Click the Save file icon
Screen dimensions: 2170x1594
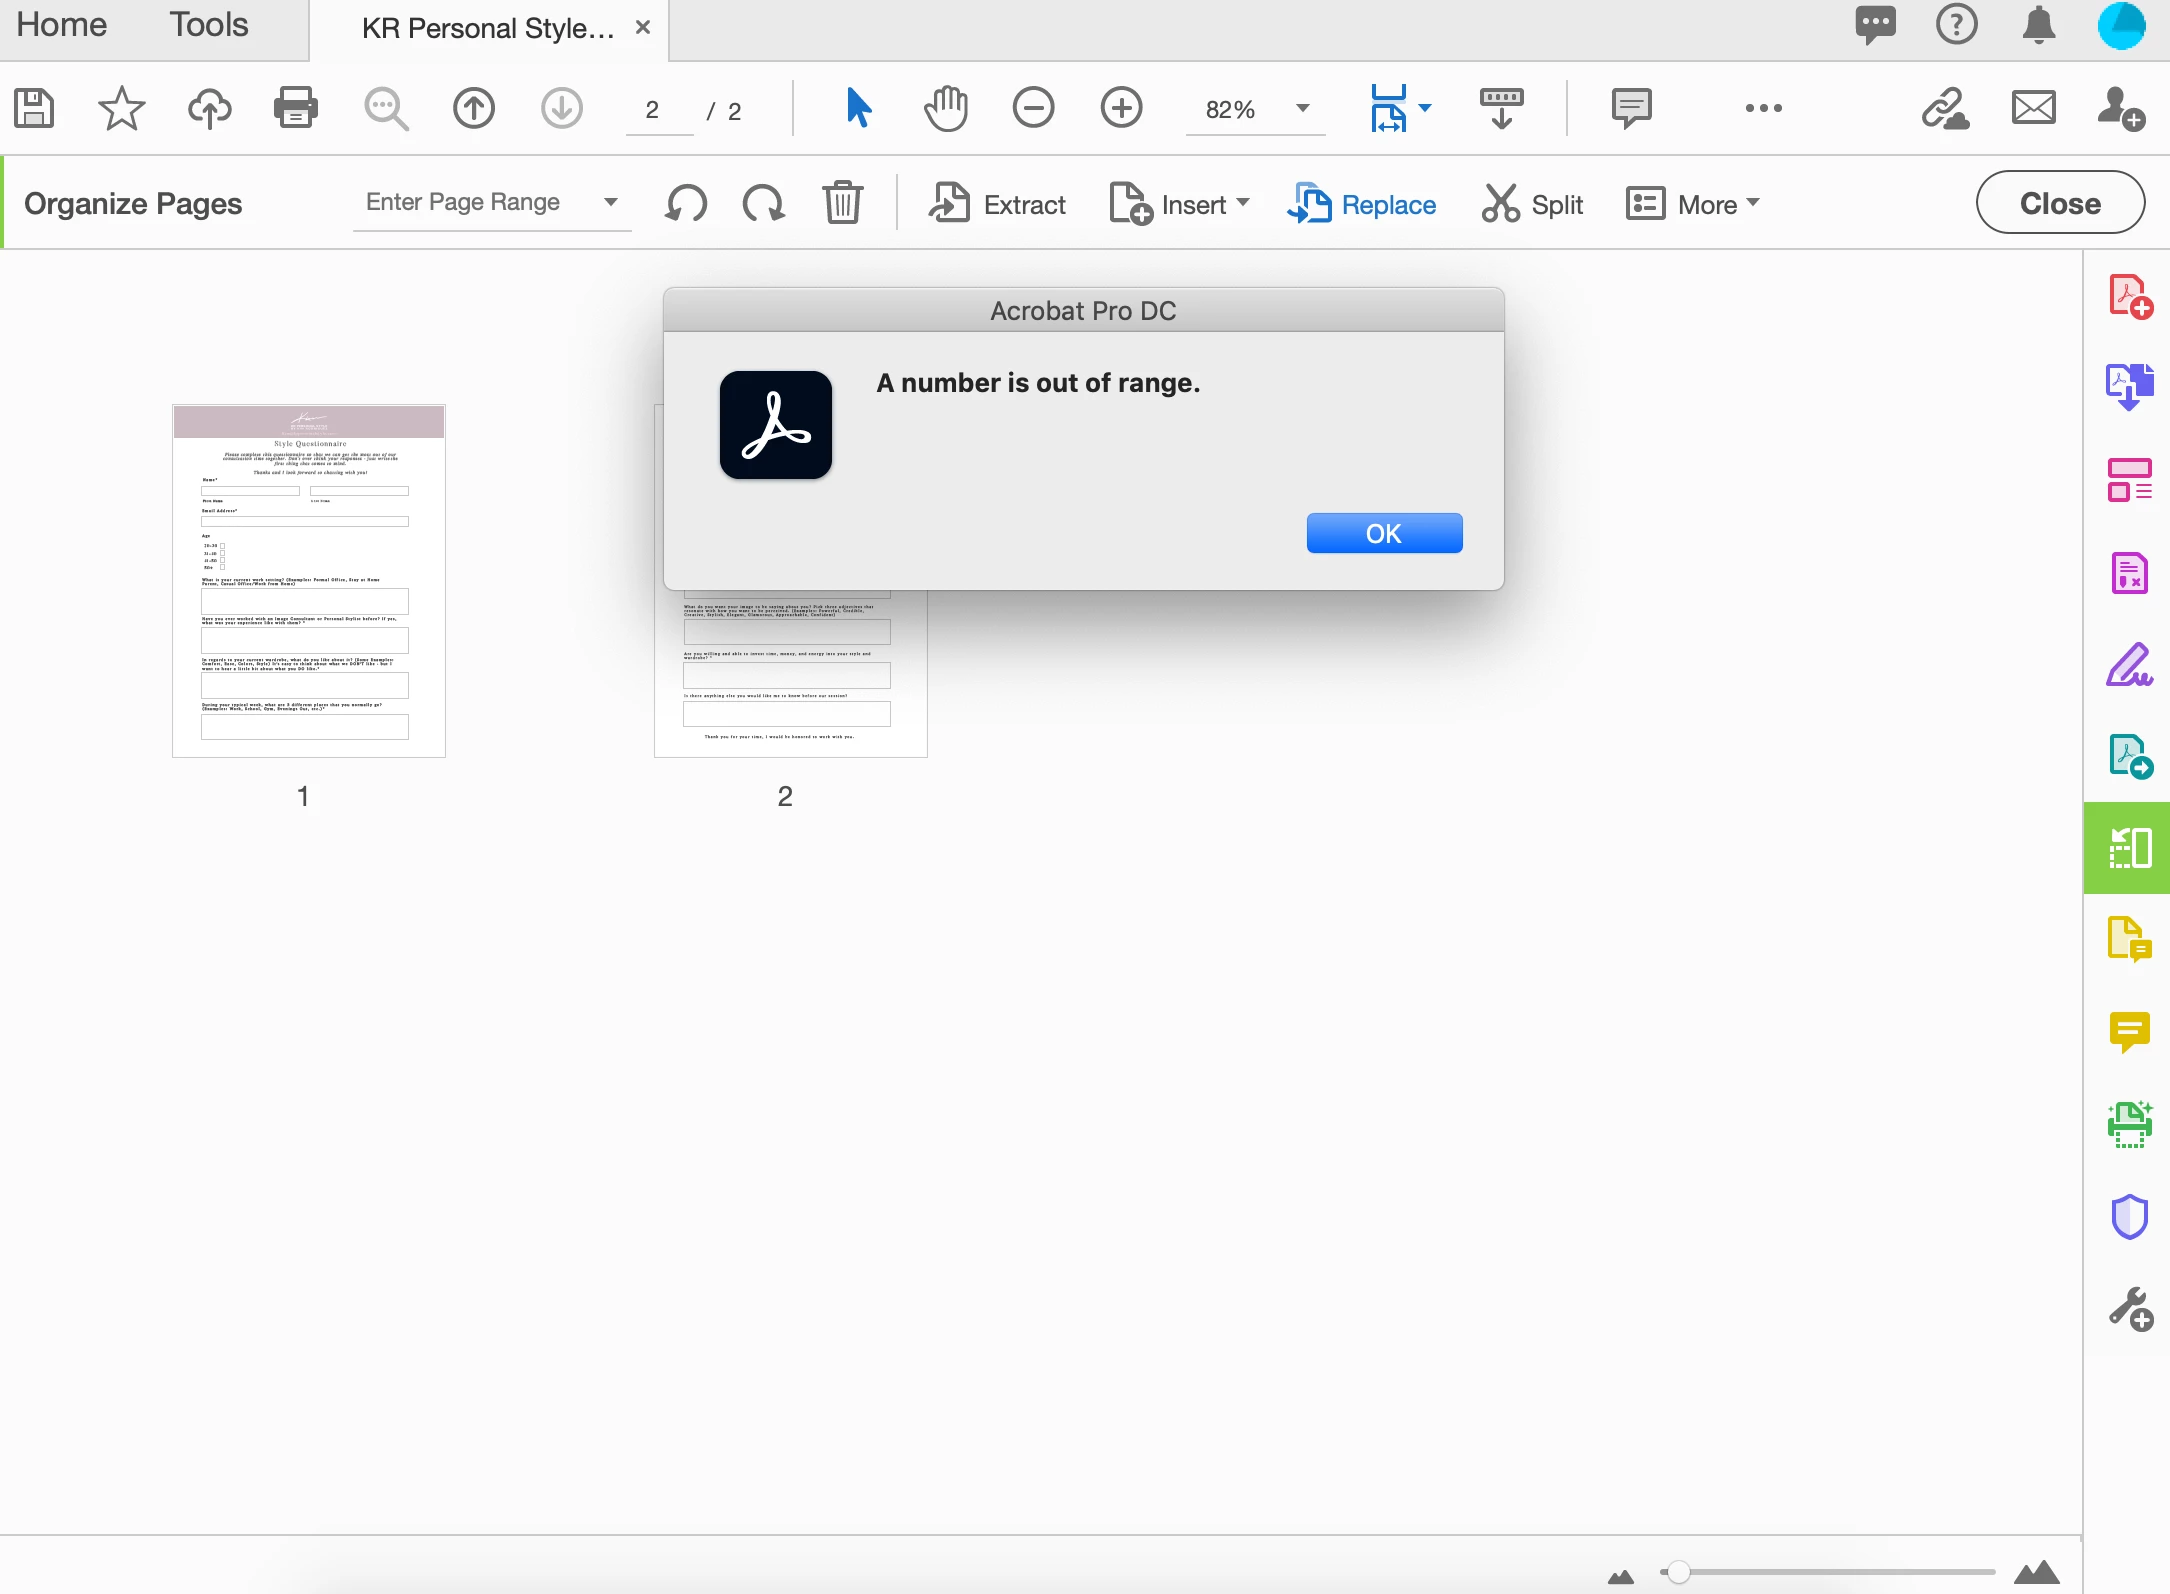click(x=34, y=108)
